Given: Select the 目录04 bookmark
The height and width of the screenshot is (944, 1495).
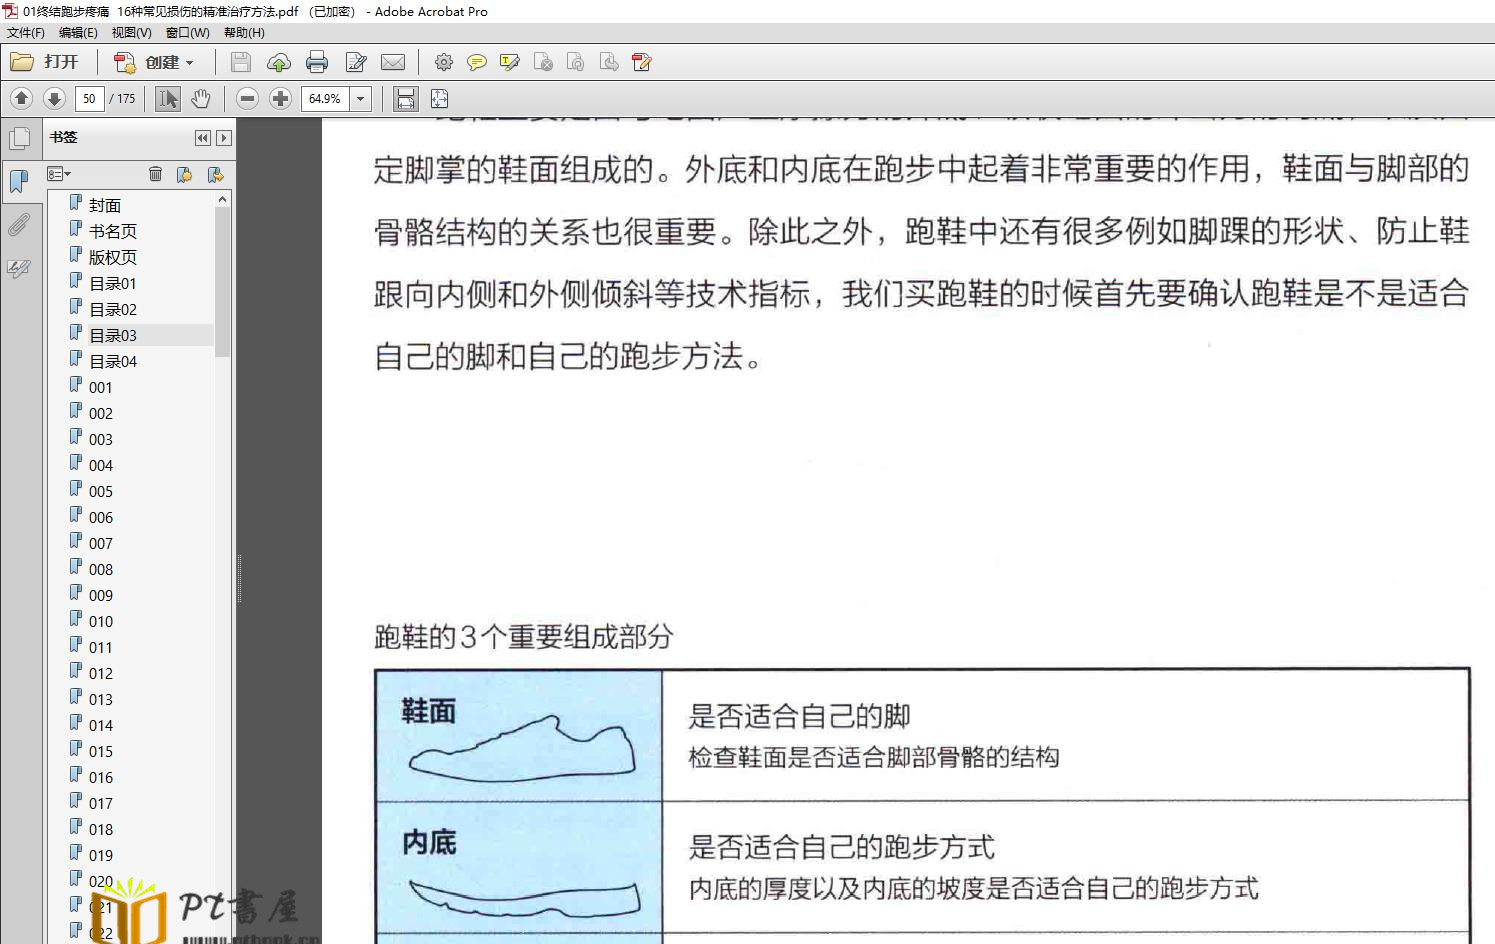Looking at the screenshot, I should (112, 361).
